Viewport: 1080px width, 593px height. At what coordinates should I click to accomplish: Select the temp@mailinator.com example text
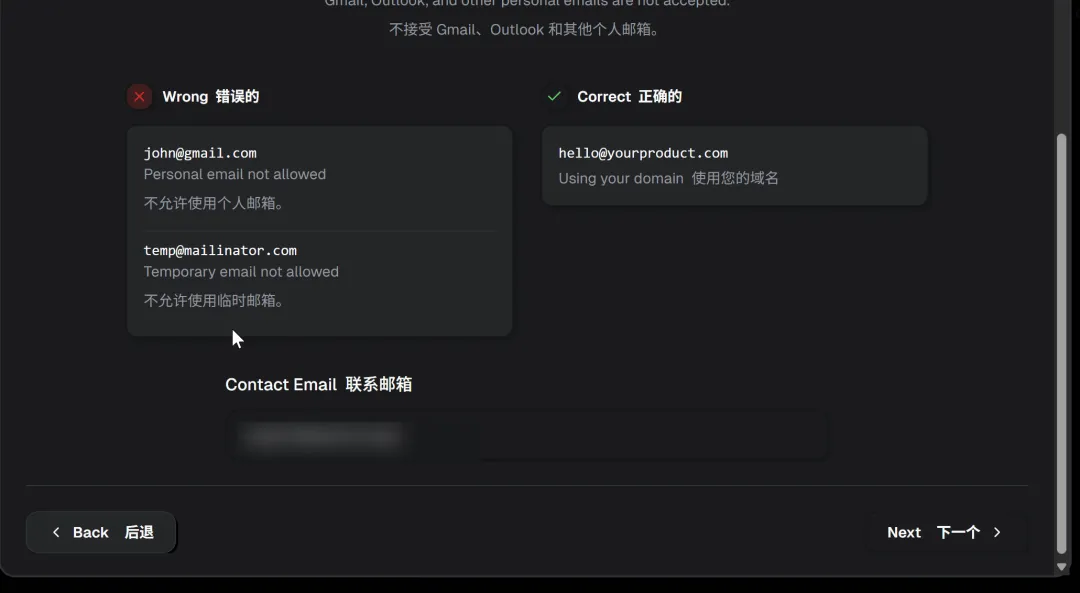(220, 250)
